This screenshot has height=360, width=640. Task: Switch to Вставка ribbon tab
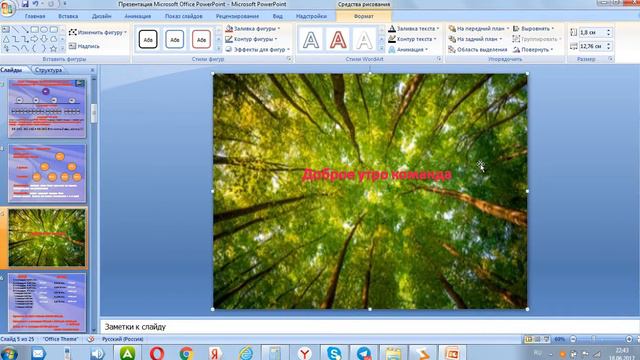(x=68, y=16)
